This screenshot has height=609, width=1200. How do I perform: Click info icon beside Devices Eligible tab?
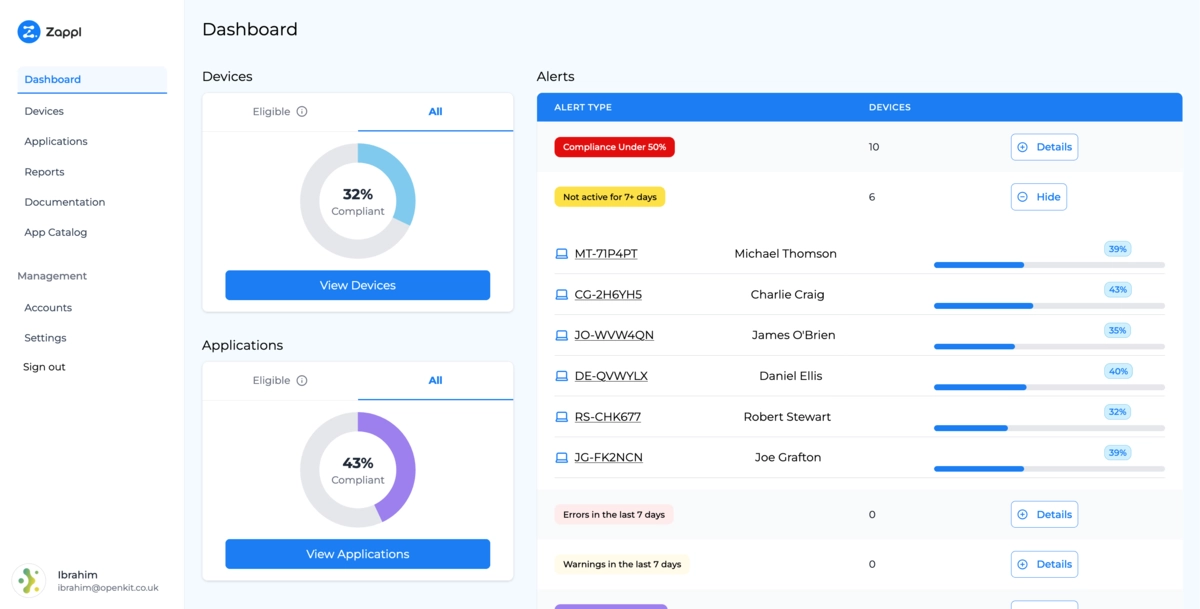coord(302,112)
